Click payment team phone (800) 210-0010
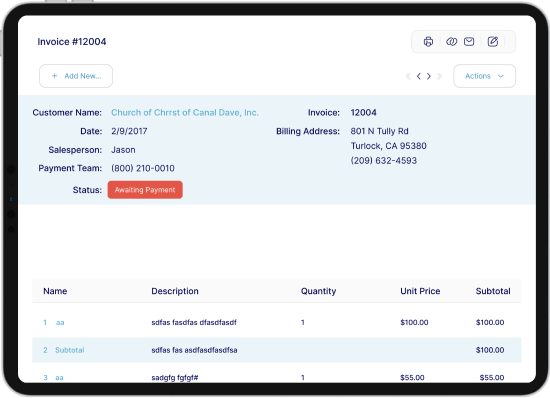 click(143, 168)
